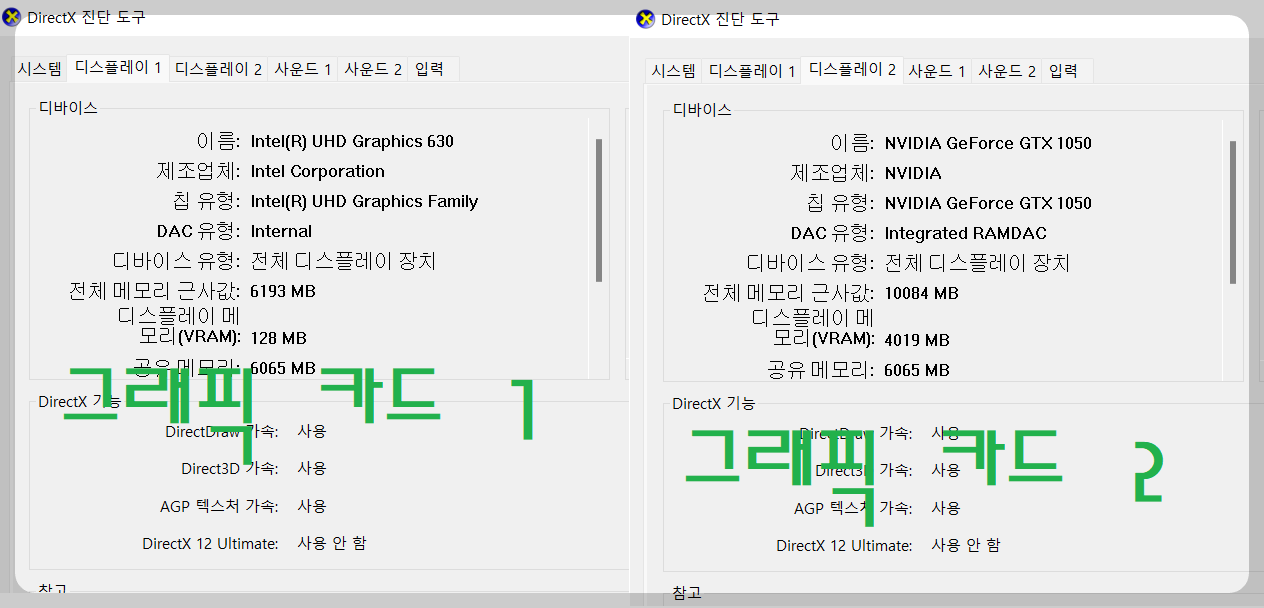Click the 사용 안 함 value in left window
Viewport: 1264px width, 608px height.
pos(331,543)
